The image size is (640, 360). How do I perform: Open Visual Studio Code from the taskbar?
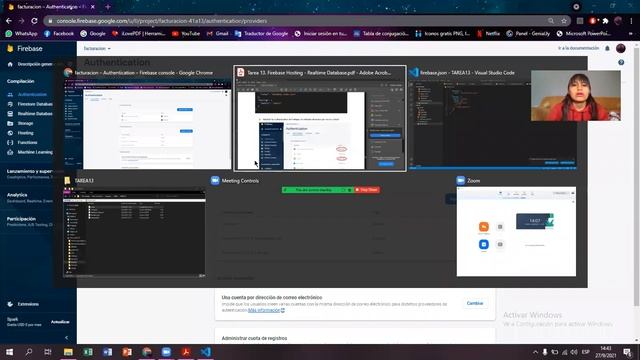(x=206, y=352)
